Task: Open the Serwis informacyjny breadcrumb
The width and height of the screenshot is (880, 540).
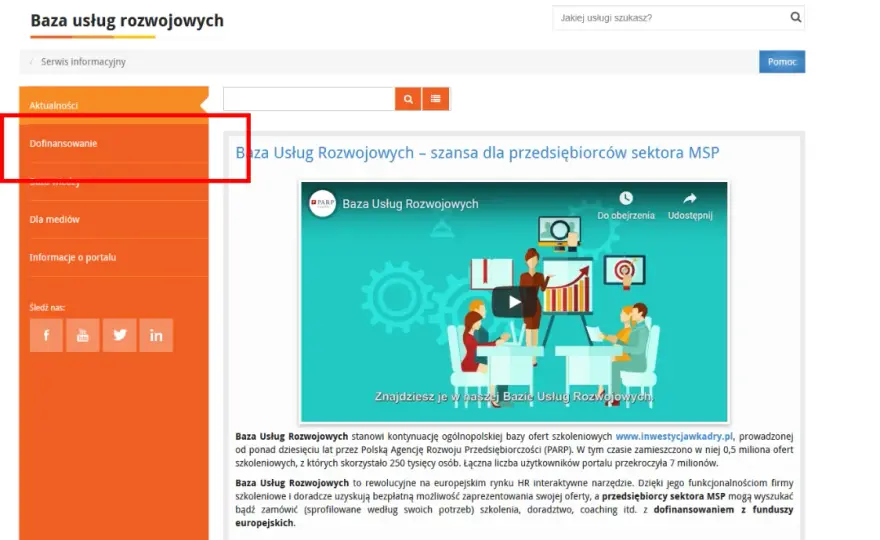Action: pos(83,62)
